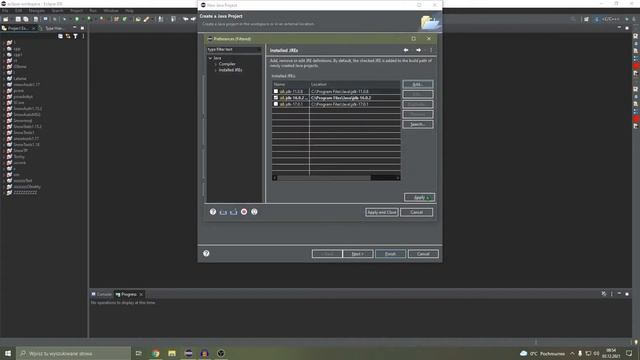Click the type filter text field
Image resolution: width=640 pixels, height=360 pixels.
234,49
